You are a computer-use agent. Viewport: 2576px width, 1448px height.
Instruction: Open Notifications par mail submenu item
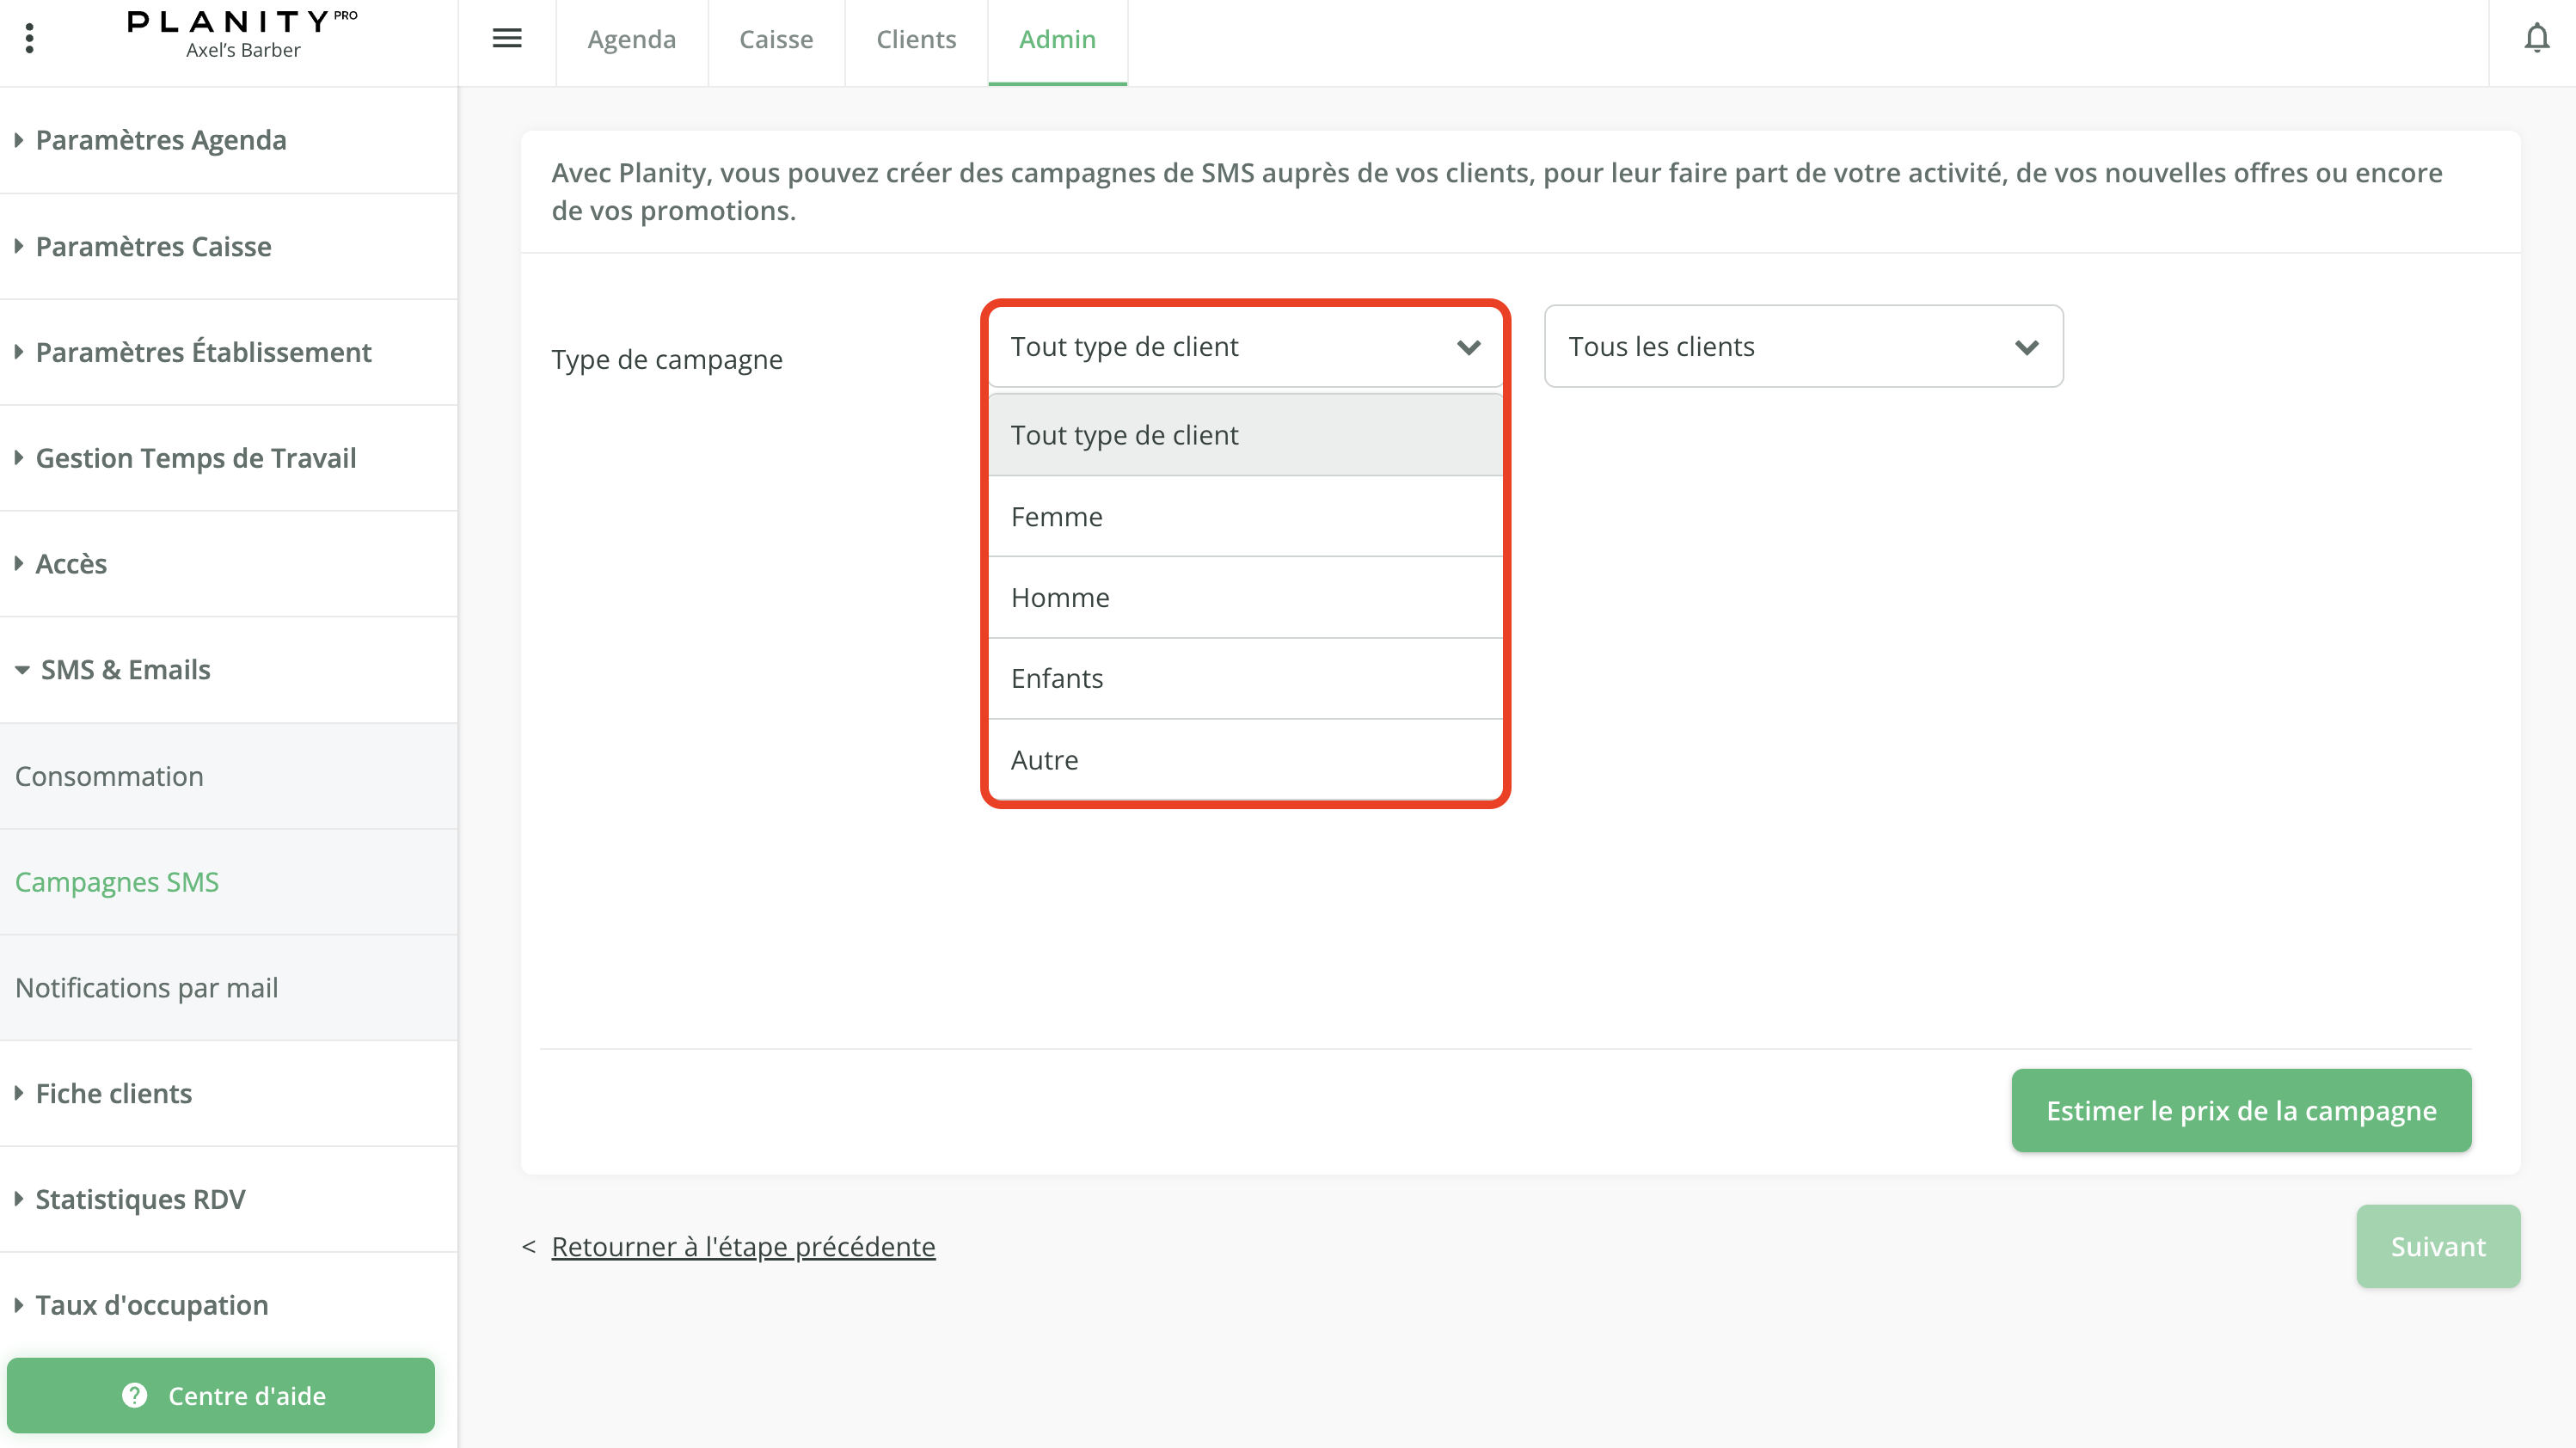pos(147,988)
